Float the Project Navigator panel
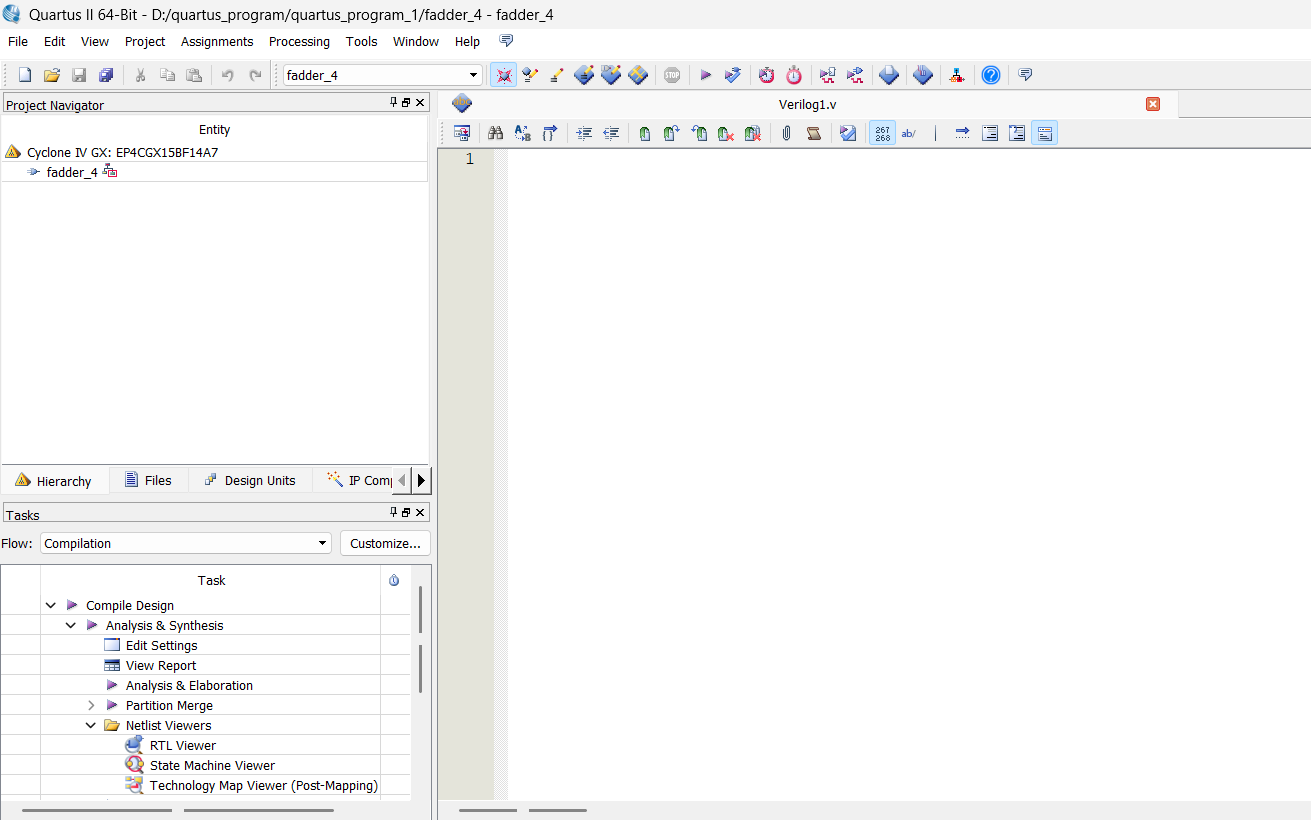 pyautogui.click(x=406, y=103)
